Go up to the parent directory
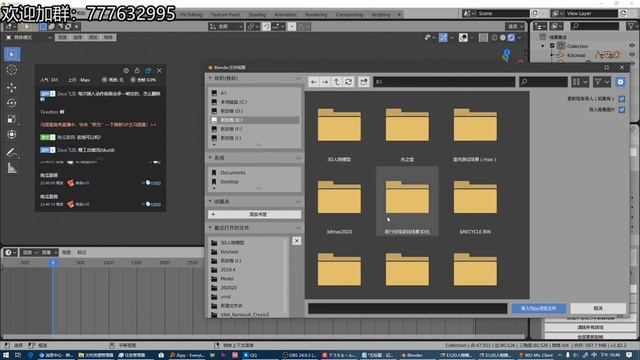This screenshot has width=640, height=360. (x=337, y=82)
